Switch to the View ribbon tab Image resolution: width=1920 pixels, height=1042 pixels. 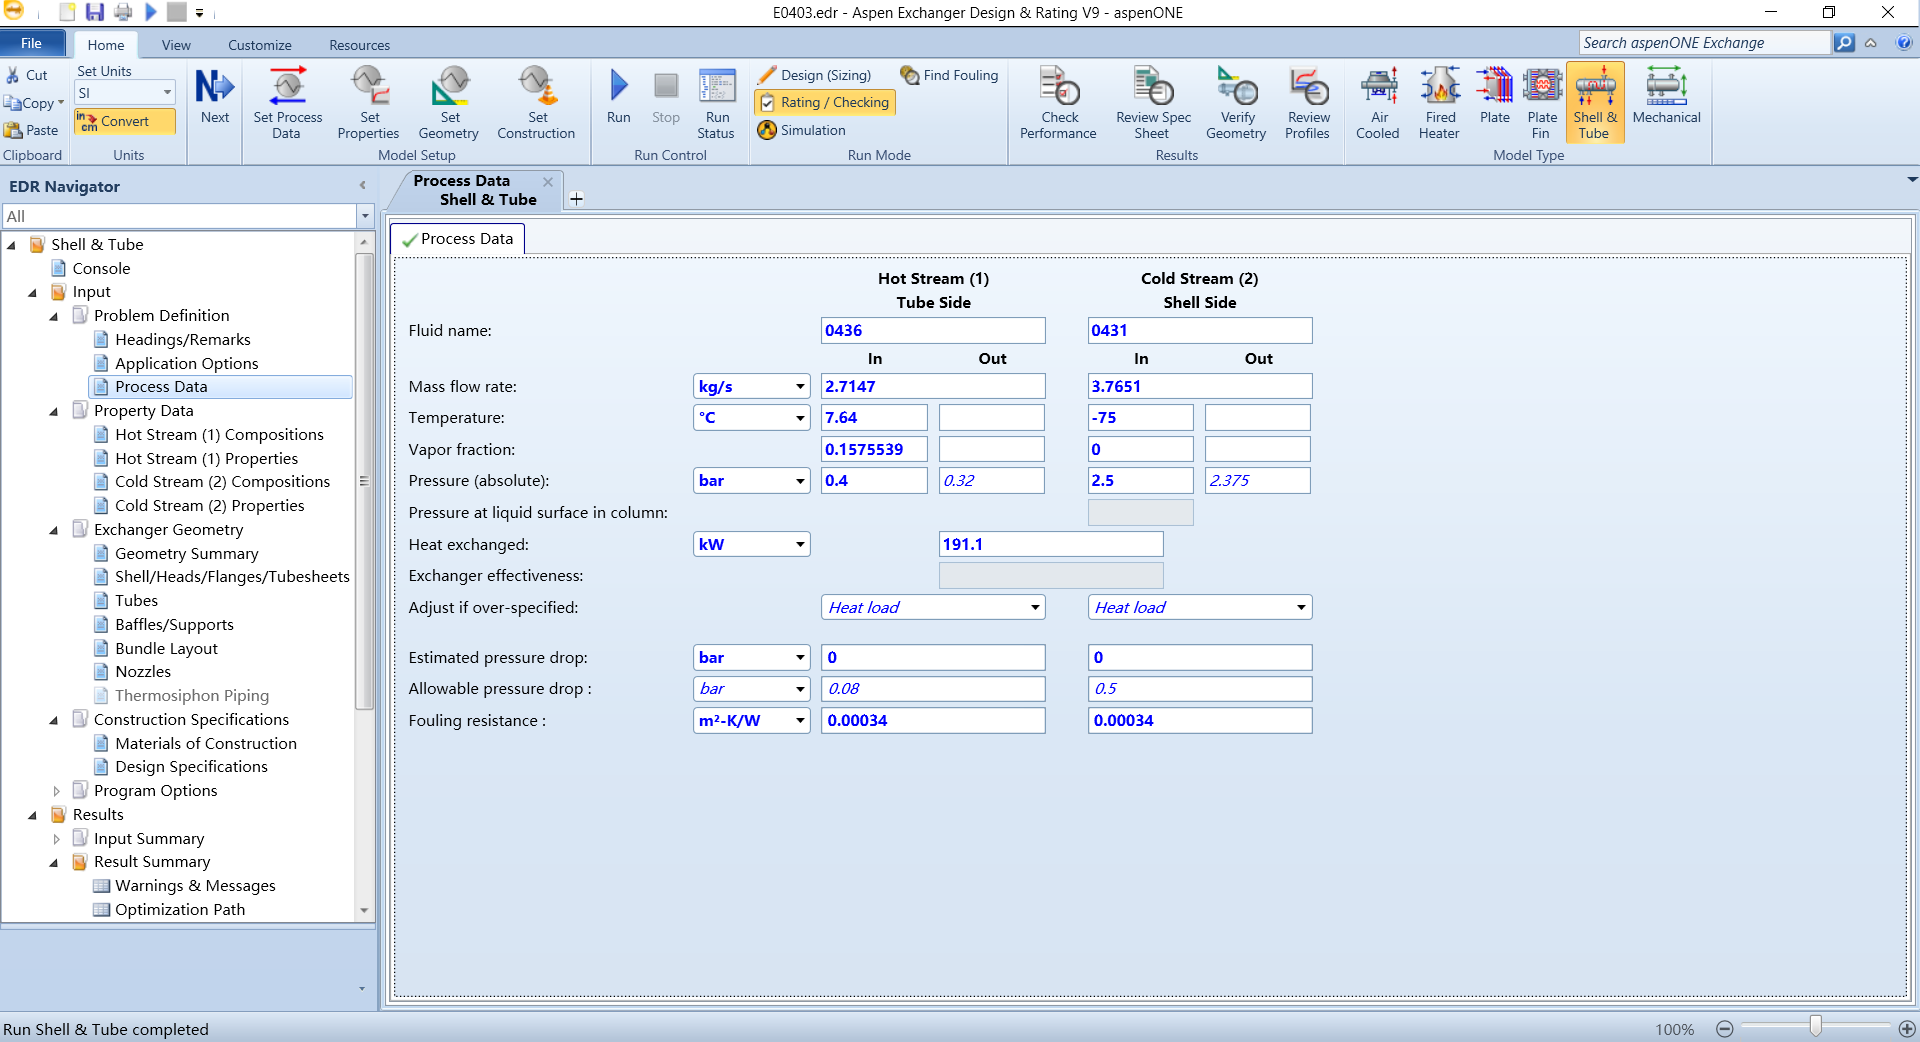pos(176,45)
